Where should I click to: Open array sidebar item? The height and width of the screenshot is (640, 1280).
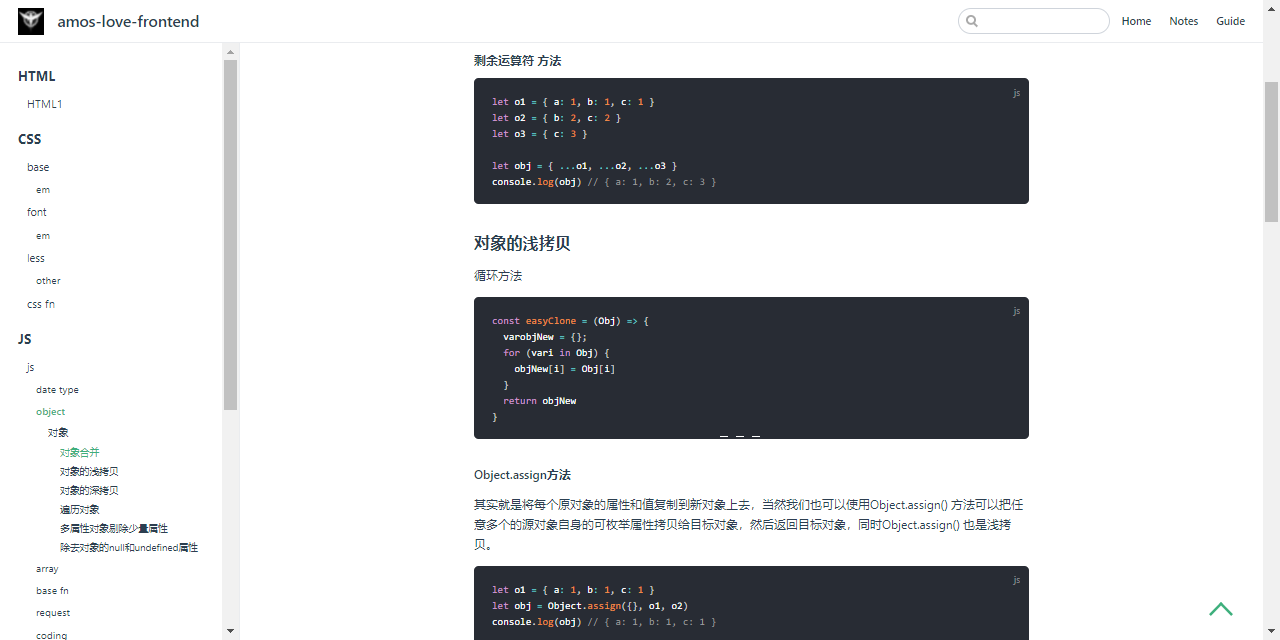pyautogui.click(x=47, y=569)
